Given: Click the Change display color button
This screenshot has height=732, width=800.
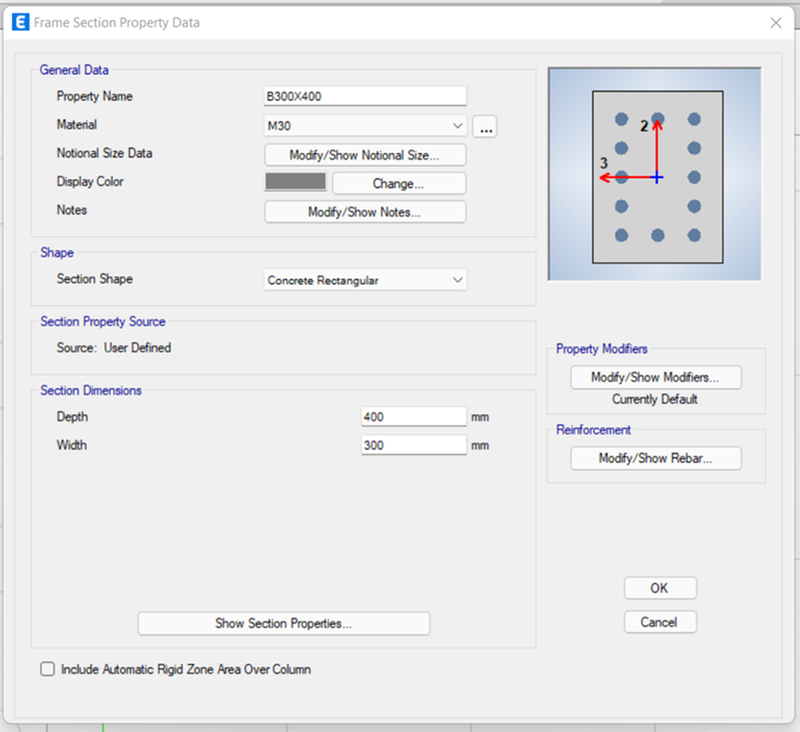Looking at the screenshot, I should (399, 183).
